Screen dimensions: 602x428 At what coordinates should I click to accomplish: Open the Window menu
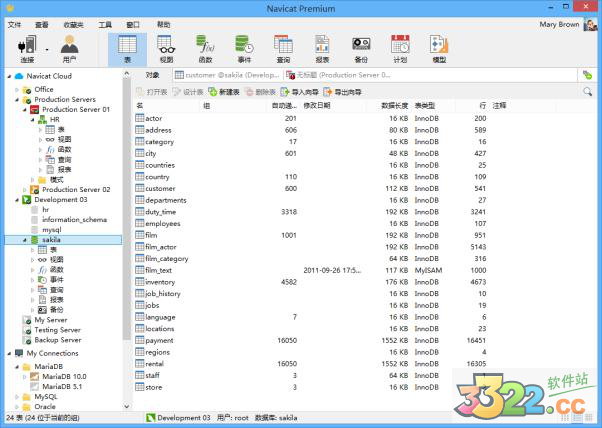click(x=133, y=25)
